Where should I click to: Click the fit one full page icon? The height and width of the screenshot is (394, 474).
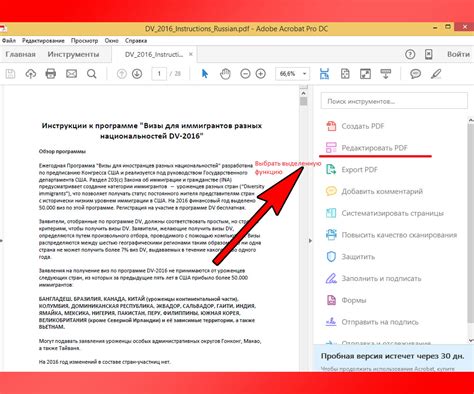345,74
